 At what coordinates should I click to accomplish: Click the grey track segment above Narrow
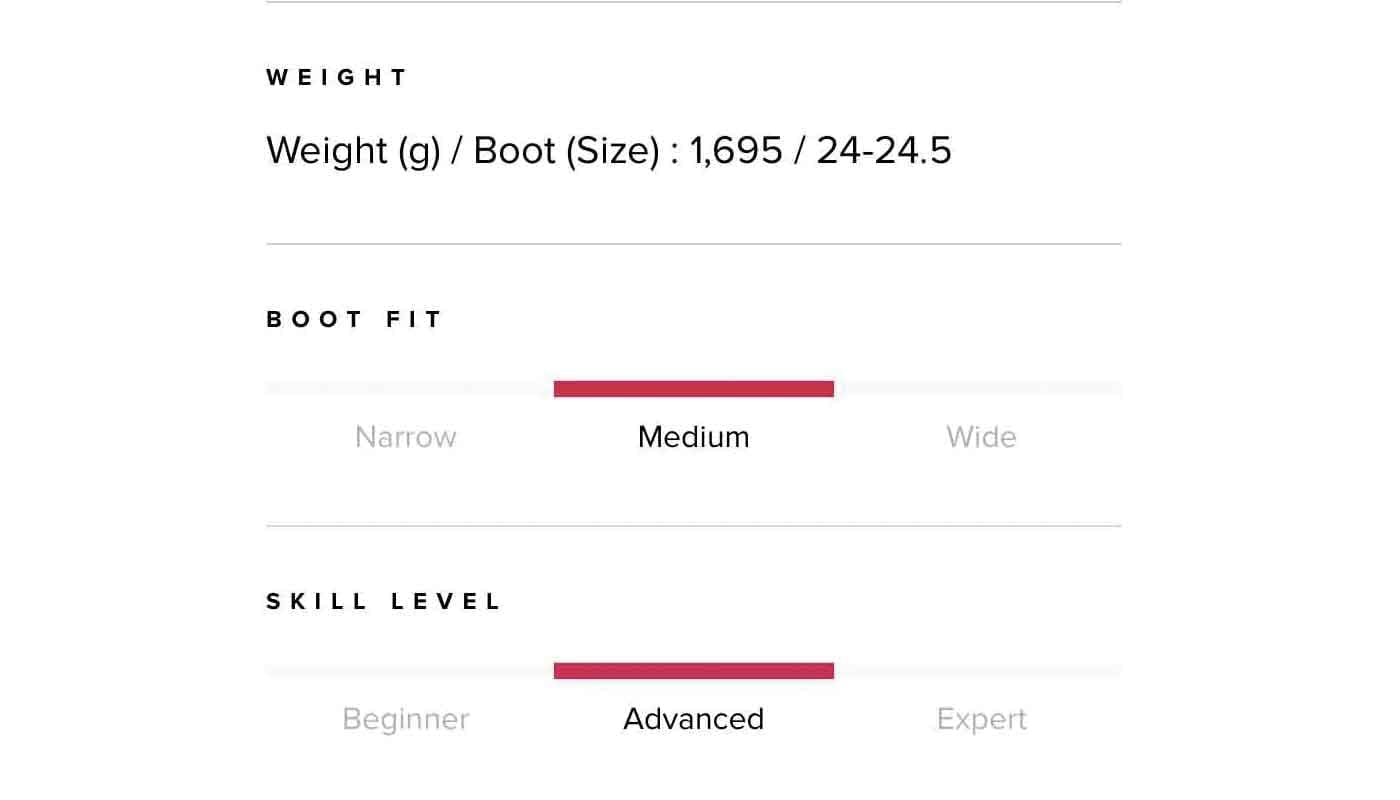click(x=410, y=389)
